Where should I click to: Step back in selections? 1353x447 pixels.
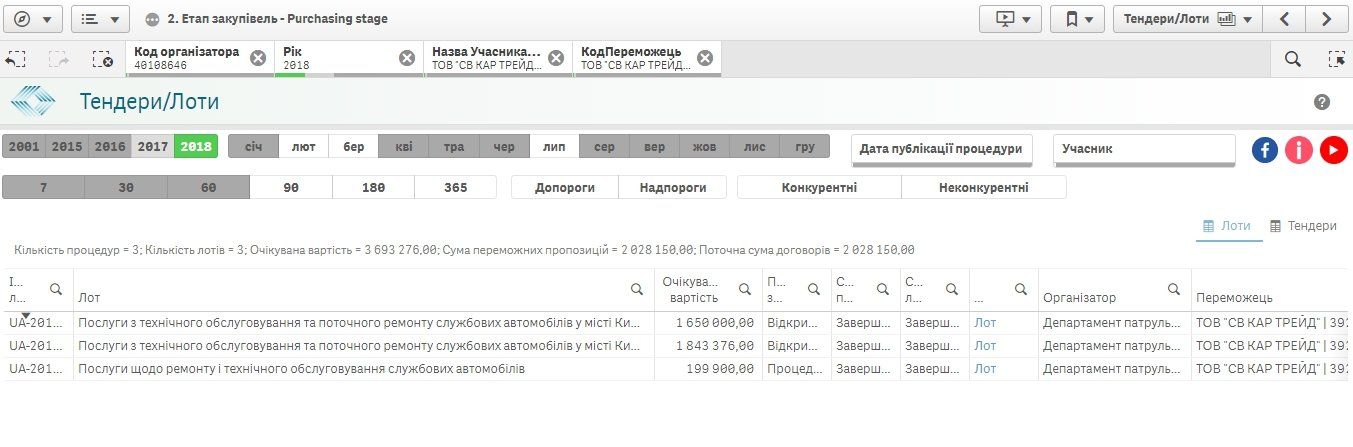coord(15,59)
